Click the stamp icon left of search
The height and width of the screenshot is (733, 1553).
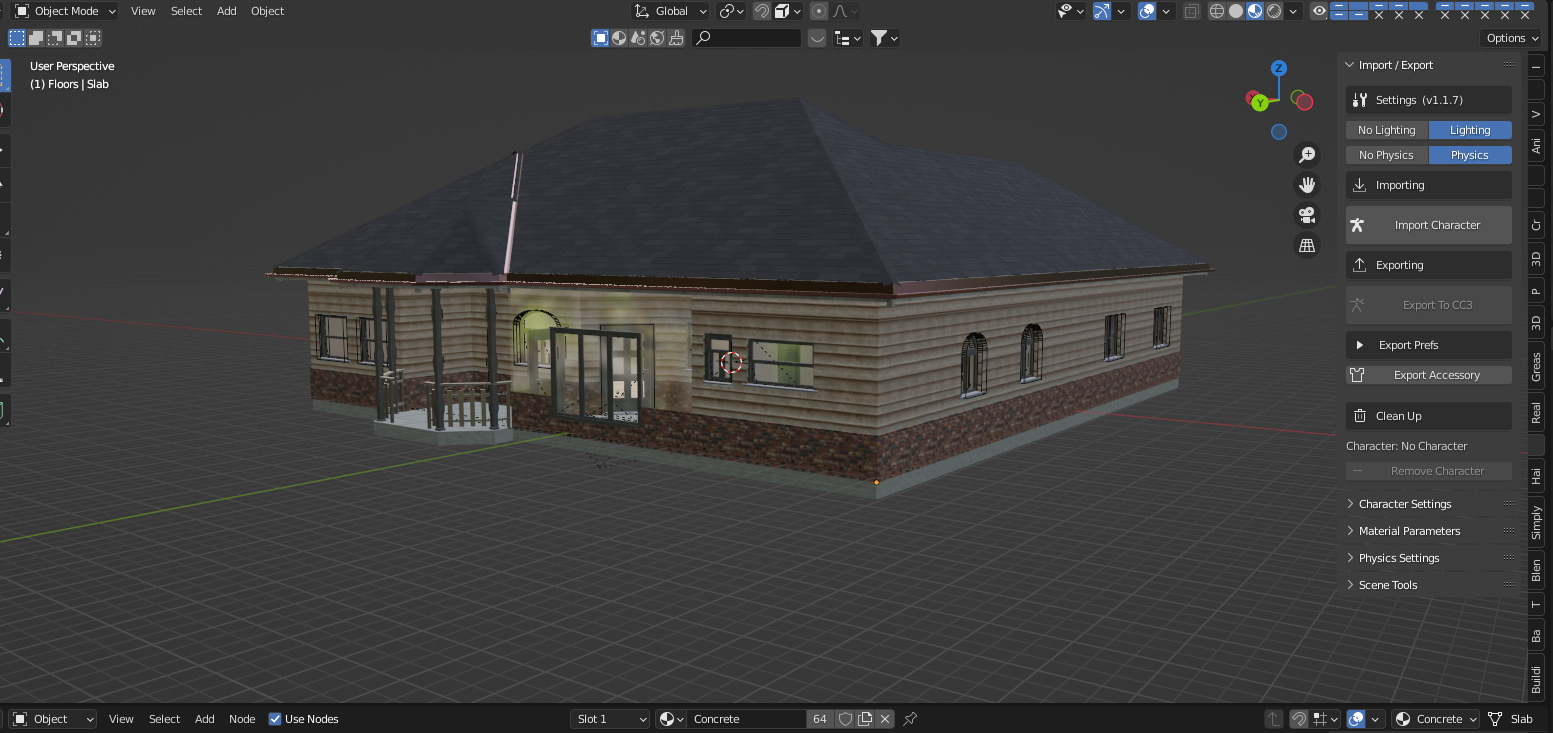pos(677,38)
